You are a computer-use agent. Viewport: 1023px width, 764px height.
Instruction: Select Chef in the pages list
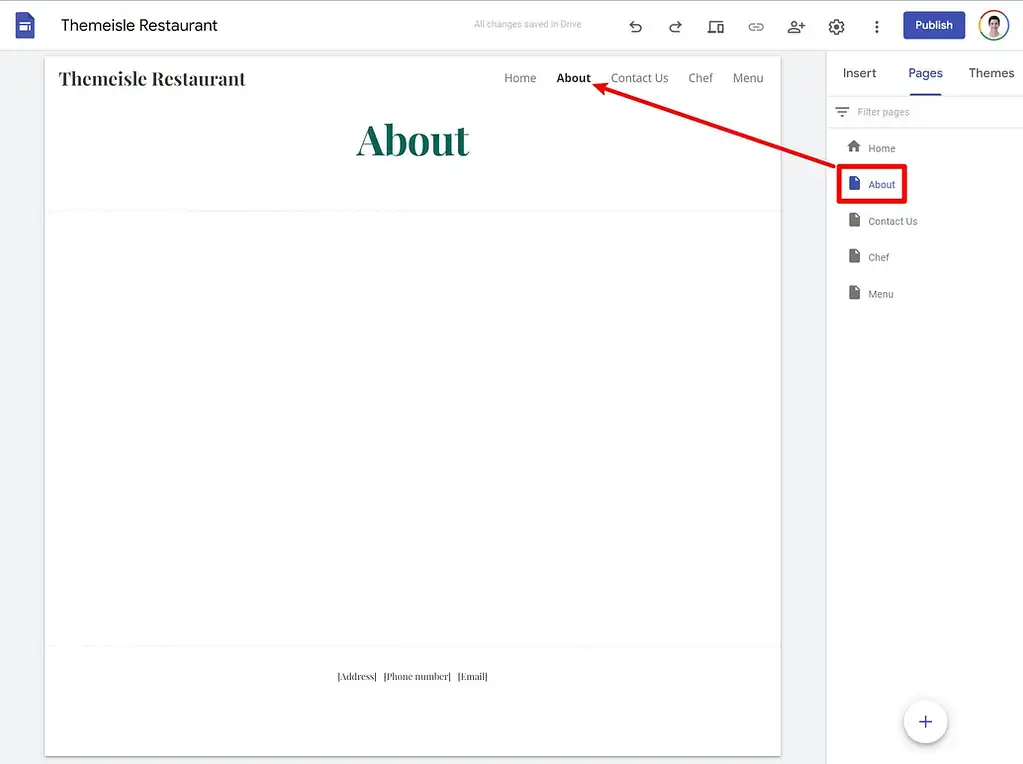click(878, 258)
